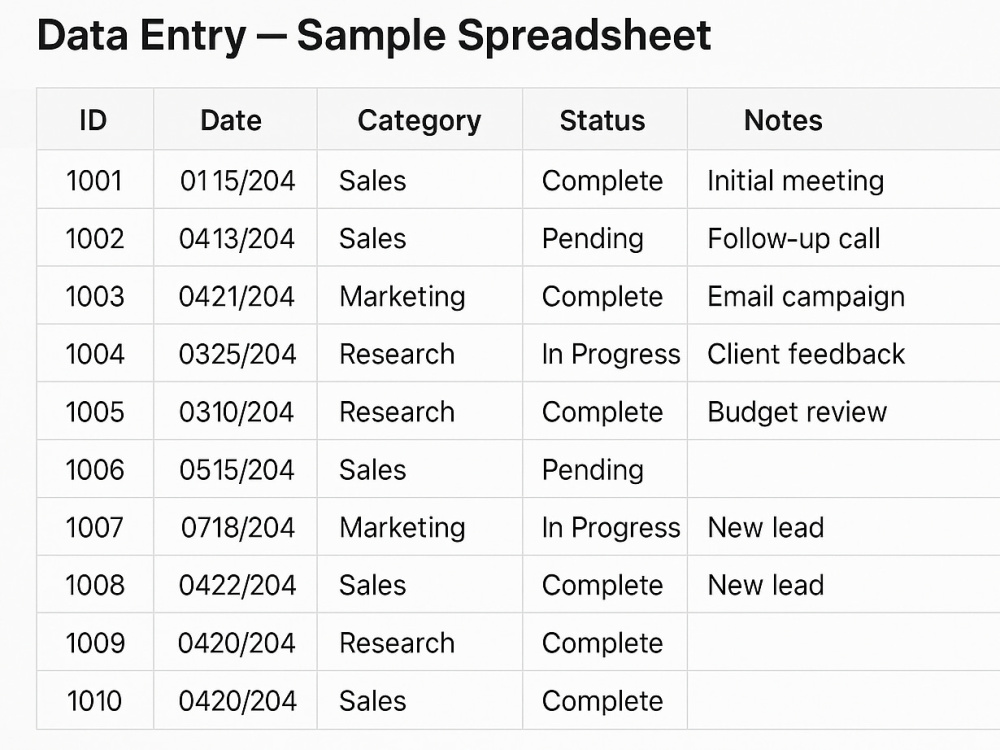Click the Status column header
Viewport: 1000px width, 750px height.
pyautogui.click(x=602, y=120)
